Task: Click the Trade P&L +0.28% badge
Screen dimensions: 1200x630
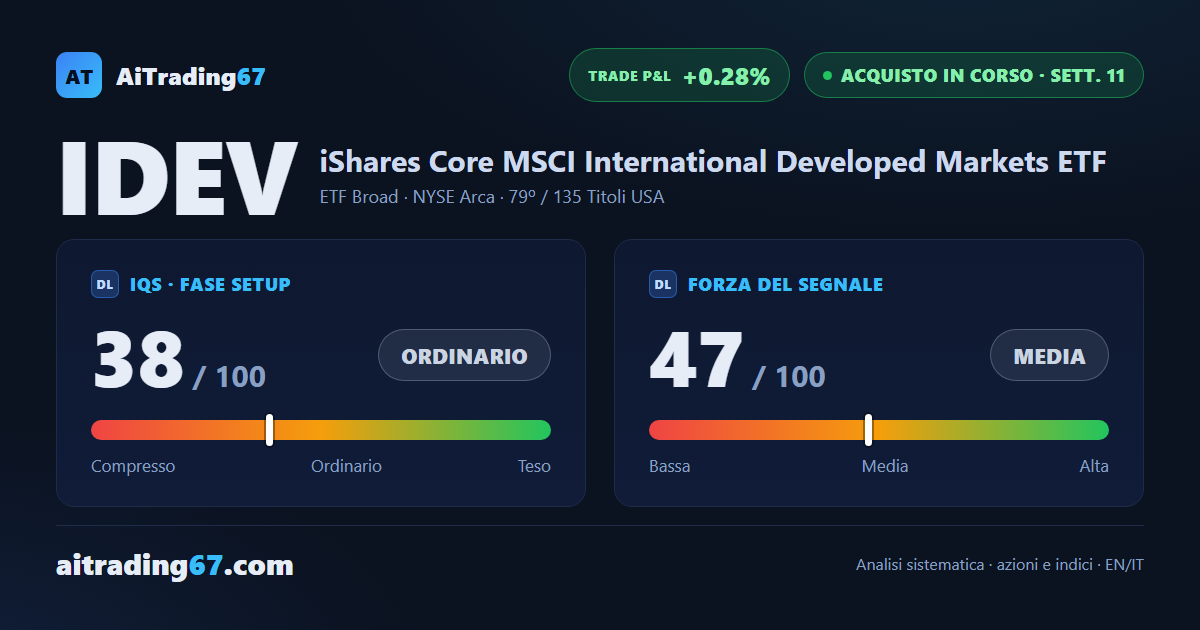Action: (679, 75)
